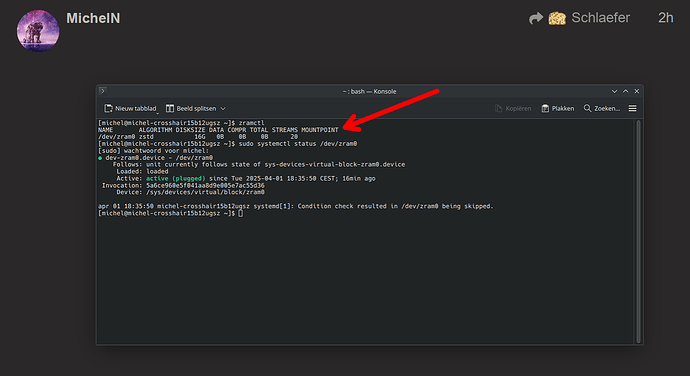This screenshot has width=690, height=376.
Task: Click the Kopiëren copy icon
Action: tap(499, 108)
